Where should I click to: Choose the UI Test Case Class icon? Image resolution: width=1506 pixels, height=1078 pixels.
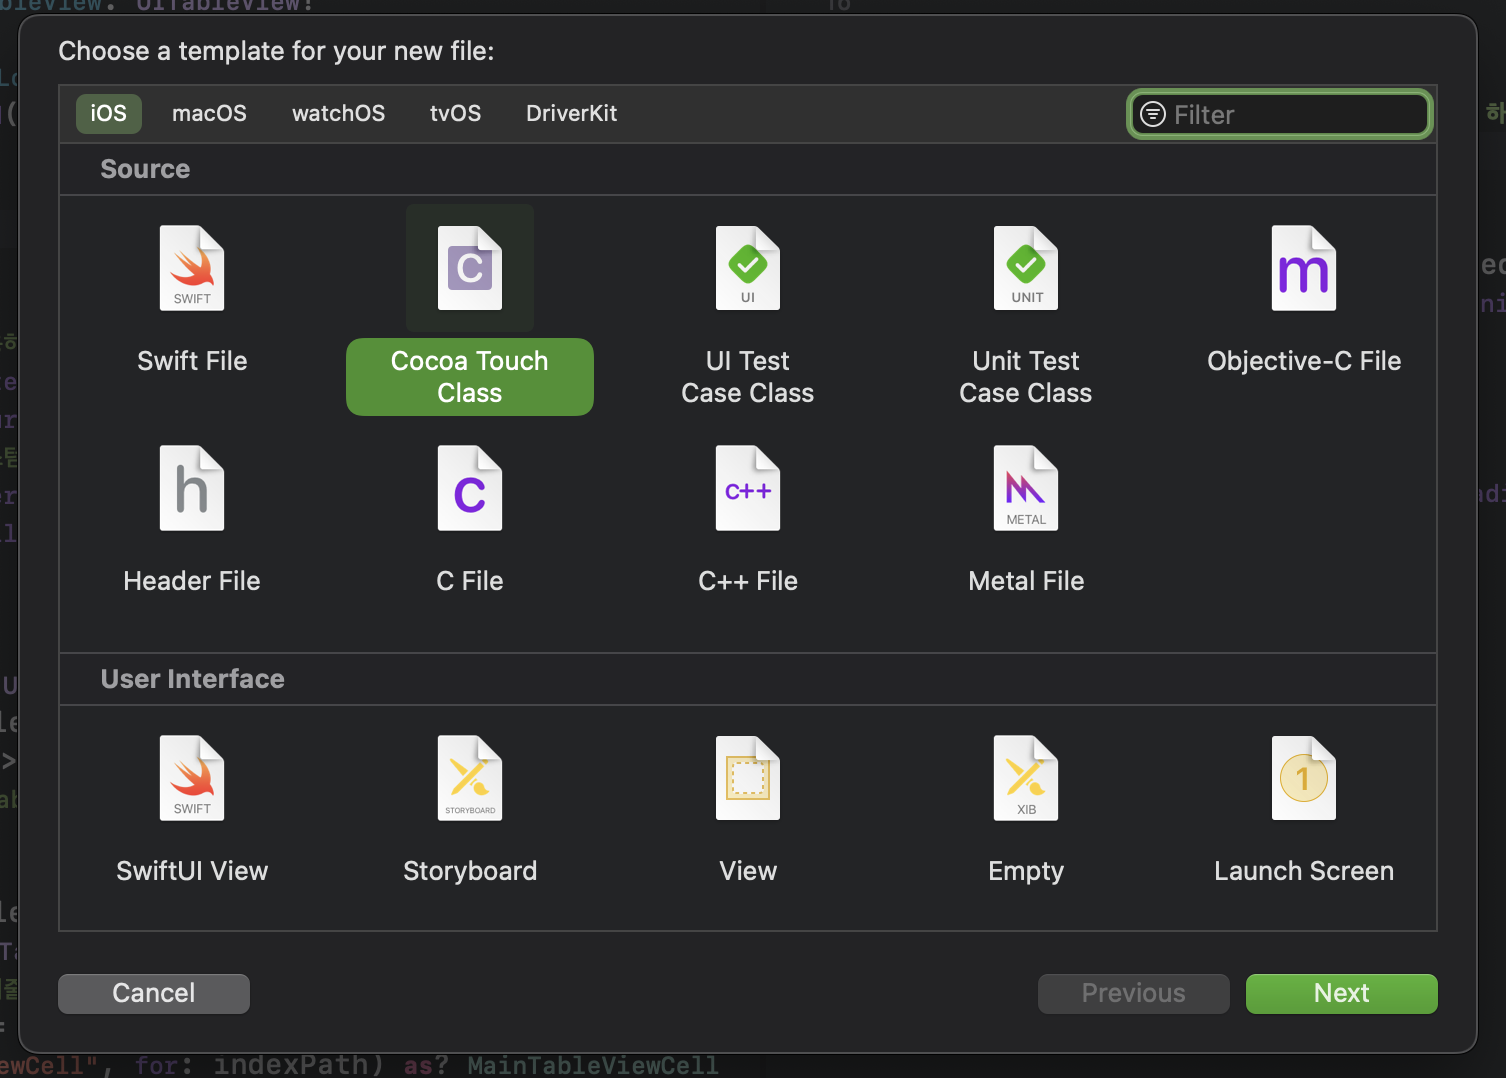[x=748, y=268]
